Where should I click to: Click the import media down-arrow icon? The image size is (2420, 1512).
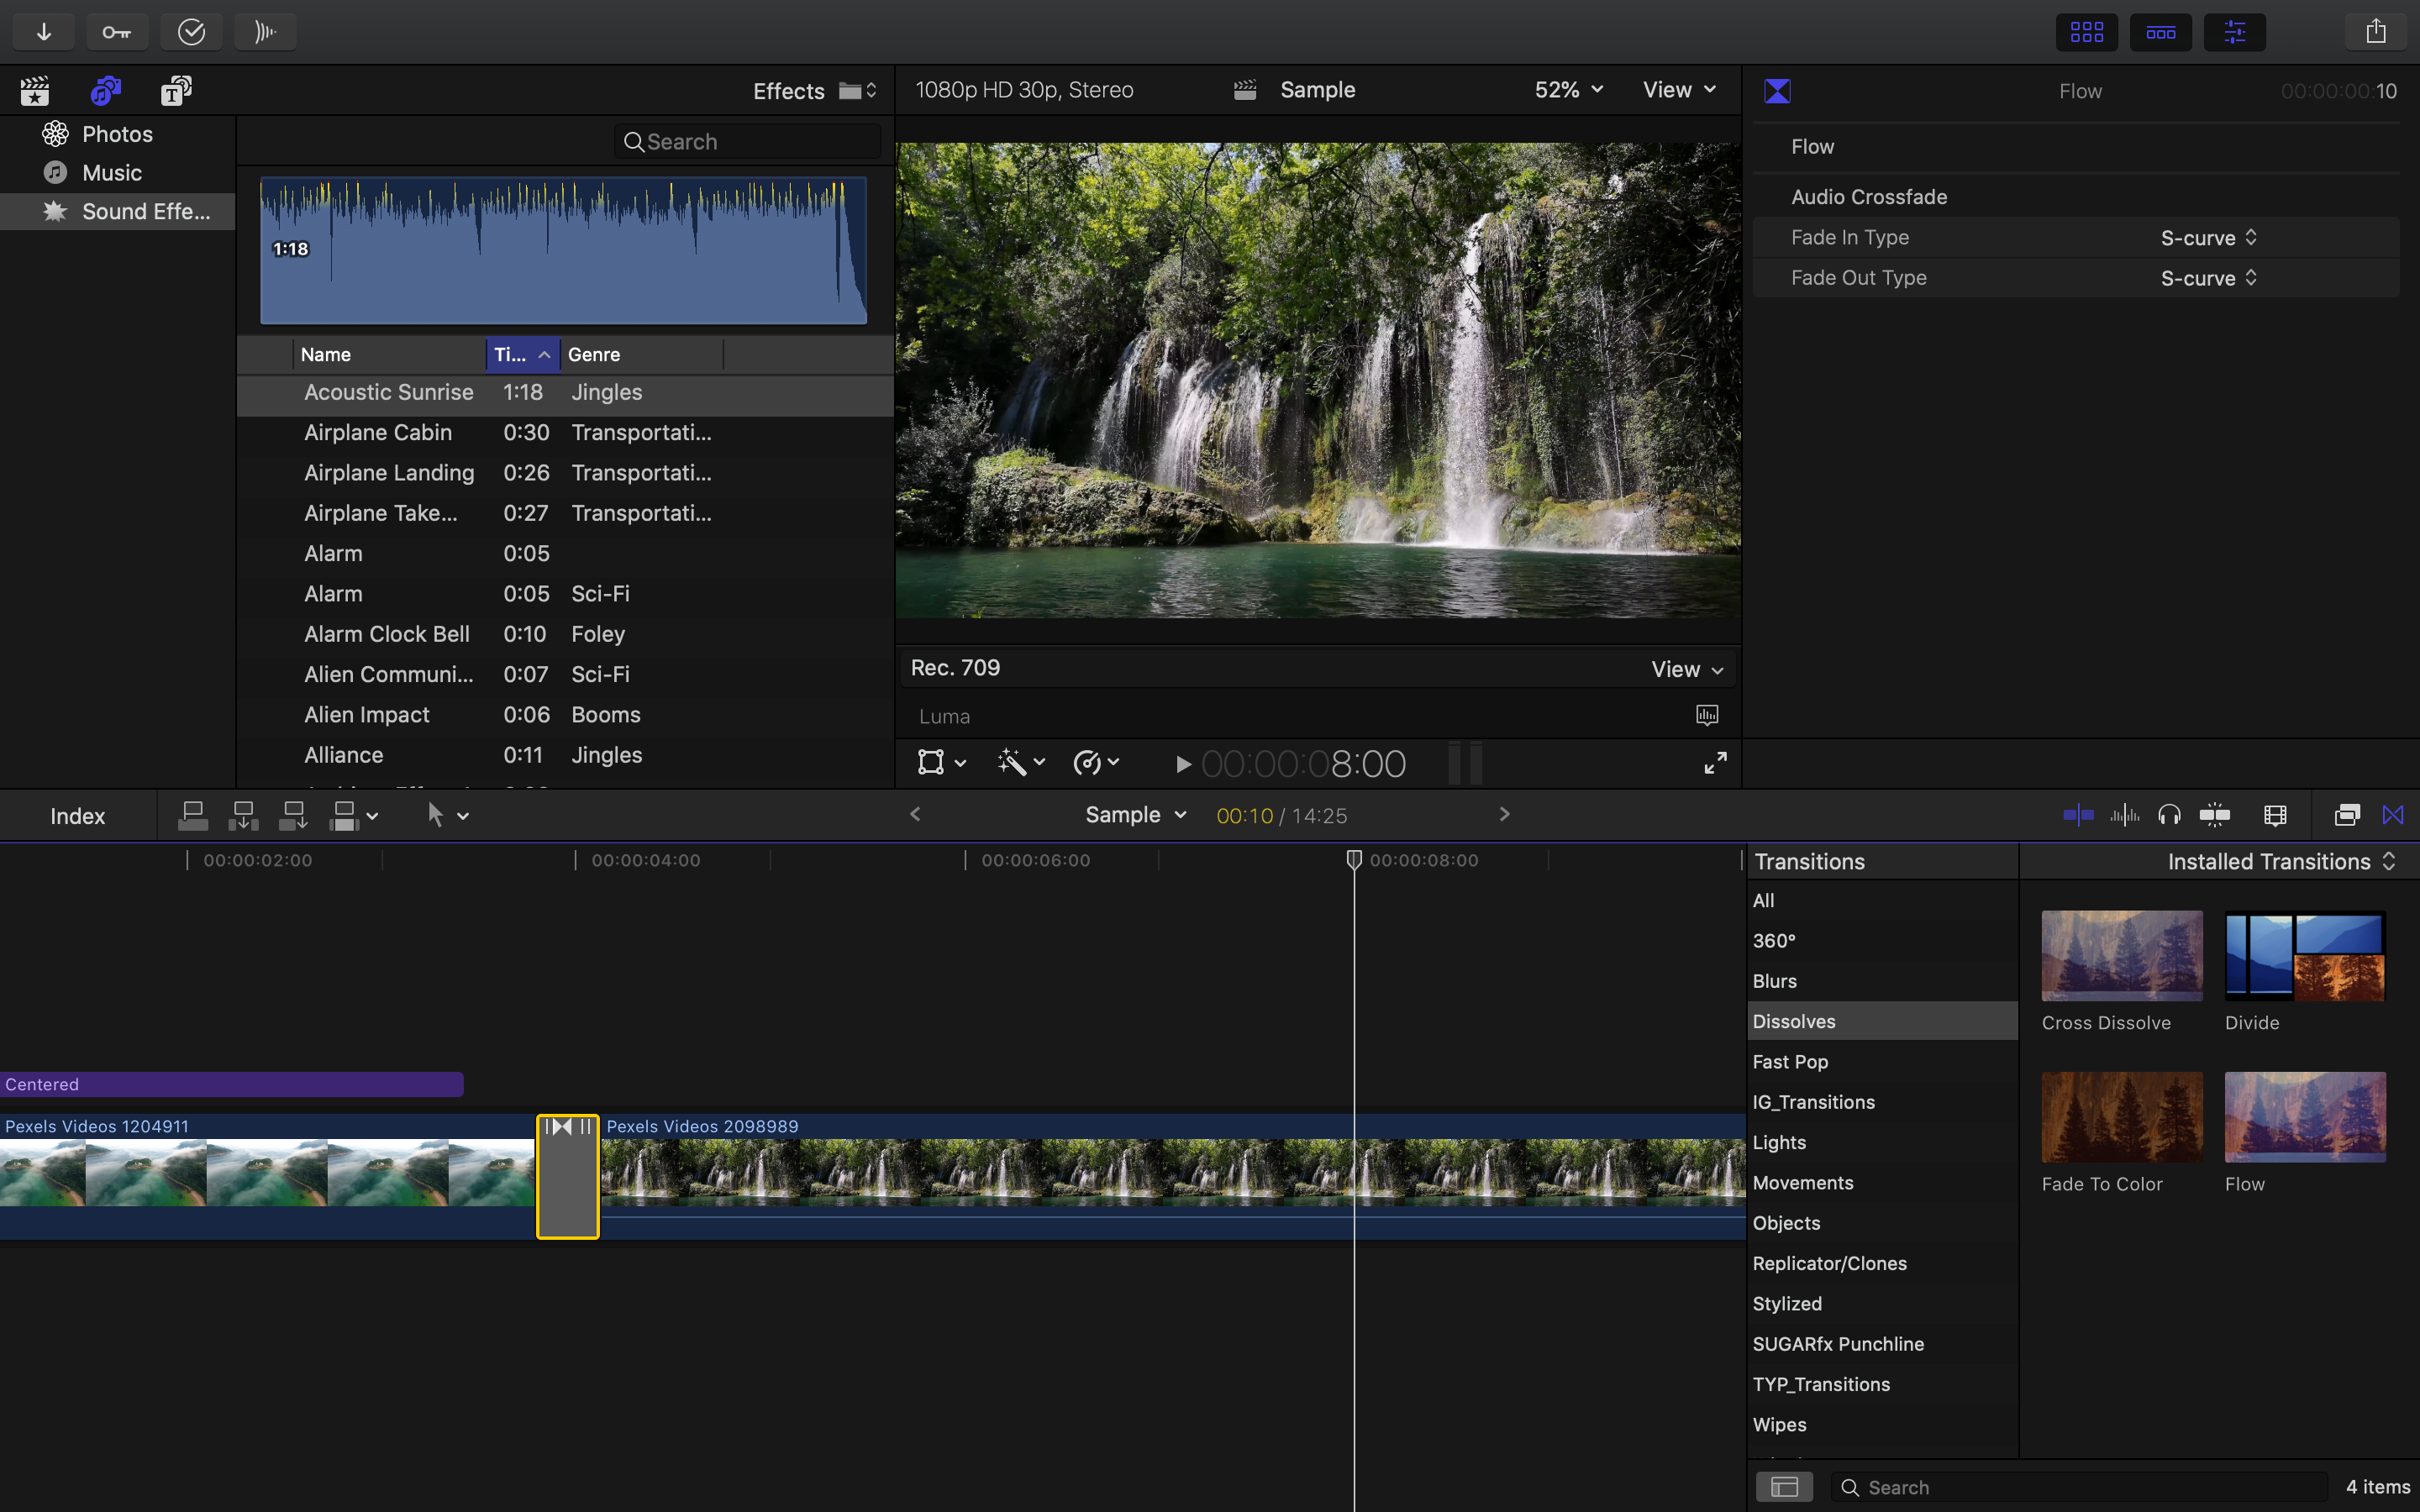tap(43, 31)
